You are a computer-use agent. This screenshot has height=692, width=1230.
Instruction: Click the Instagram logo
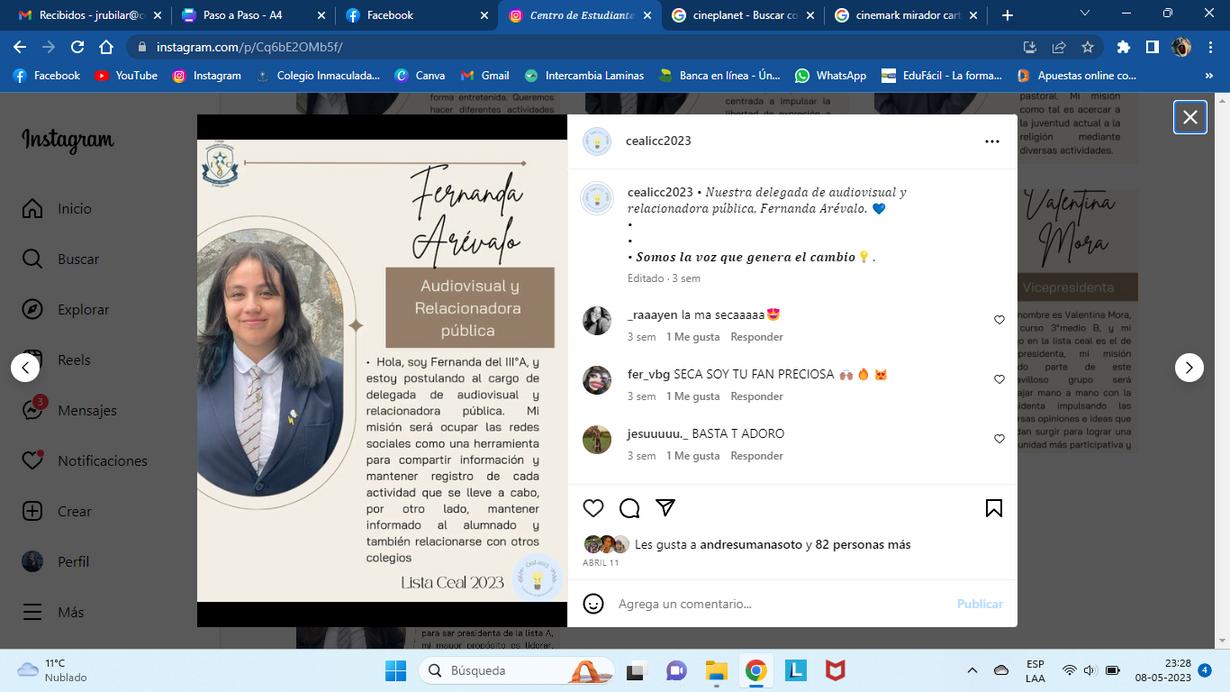(68, 141)
